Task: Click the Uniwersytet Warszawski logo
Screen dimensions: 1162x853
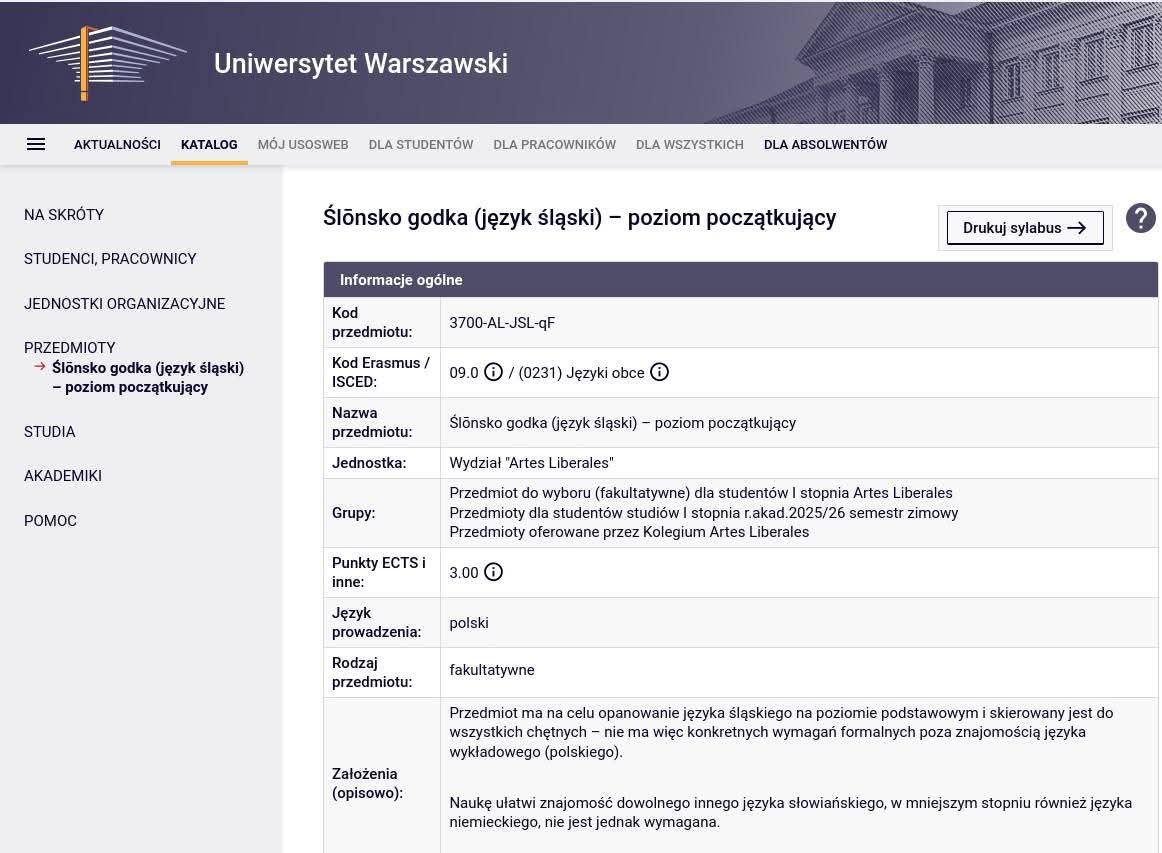Action: point(108,62)
